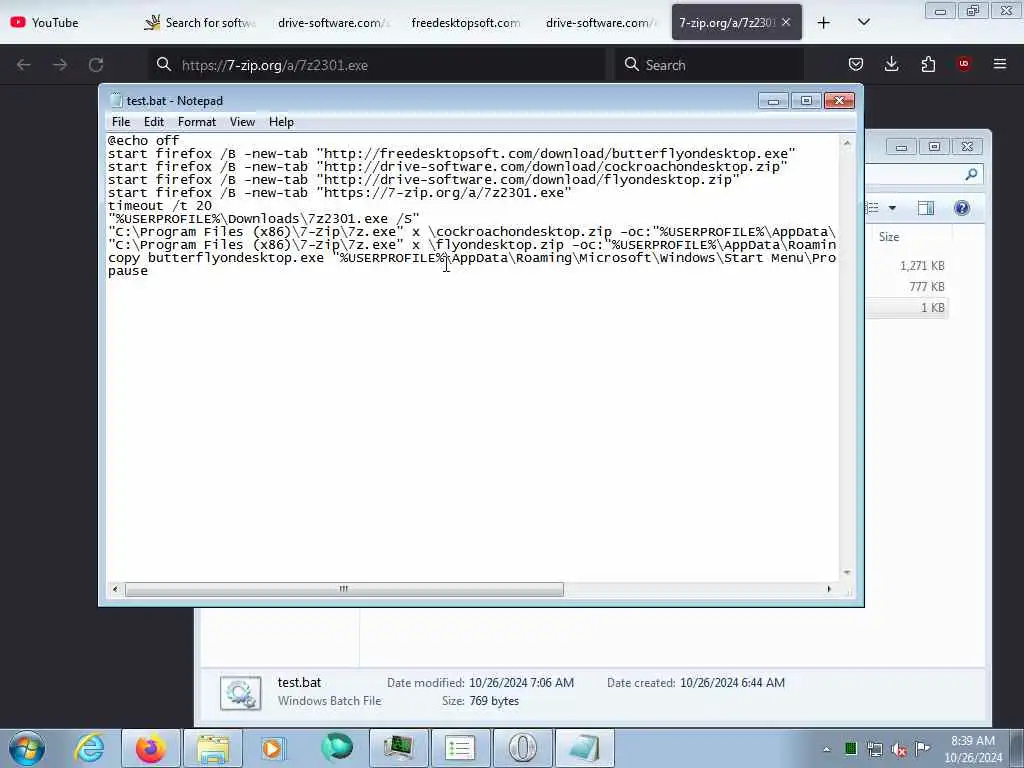Open the round zero taskbar app icon
Screen dimensions: 1024x768
coord(522,748)
